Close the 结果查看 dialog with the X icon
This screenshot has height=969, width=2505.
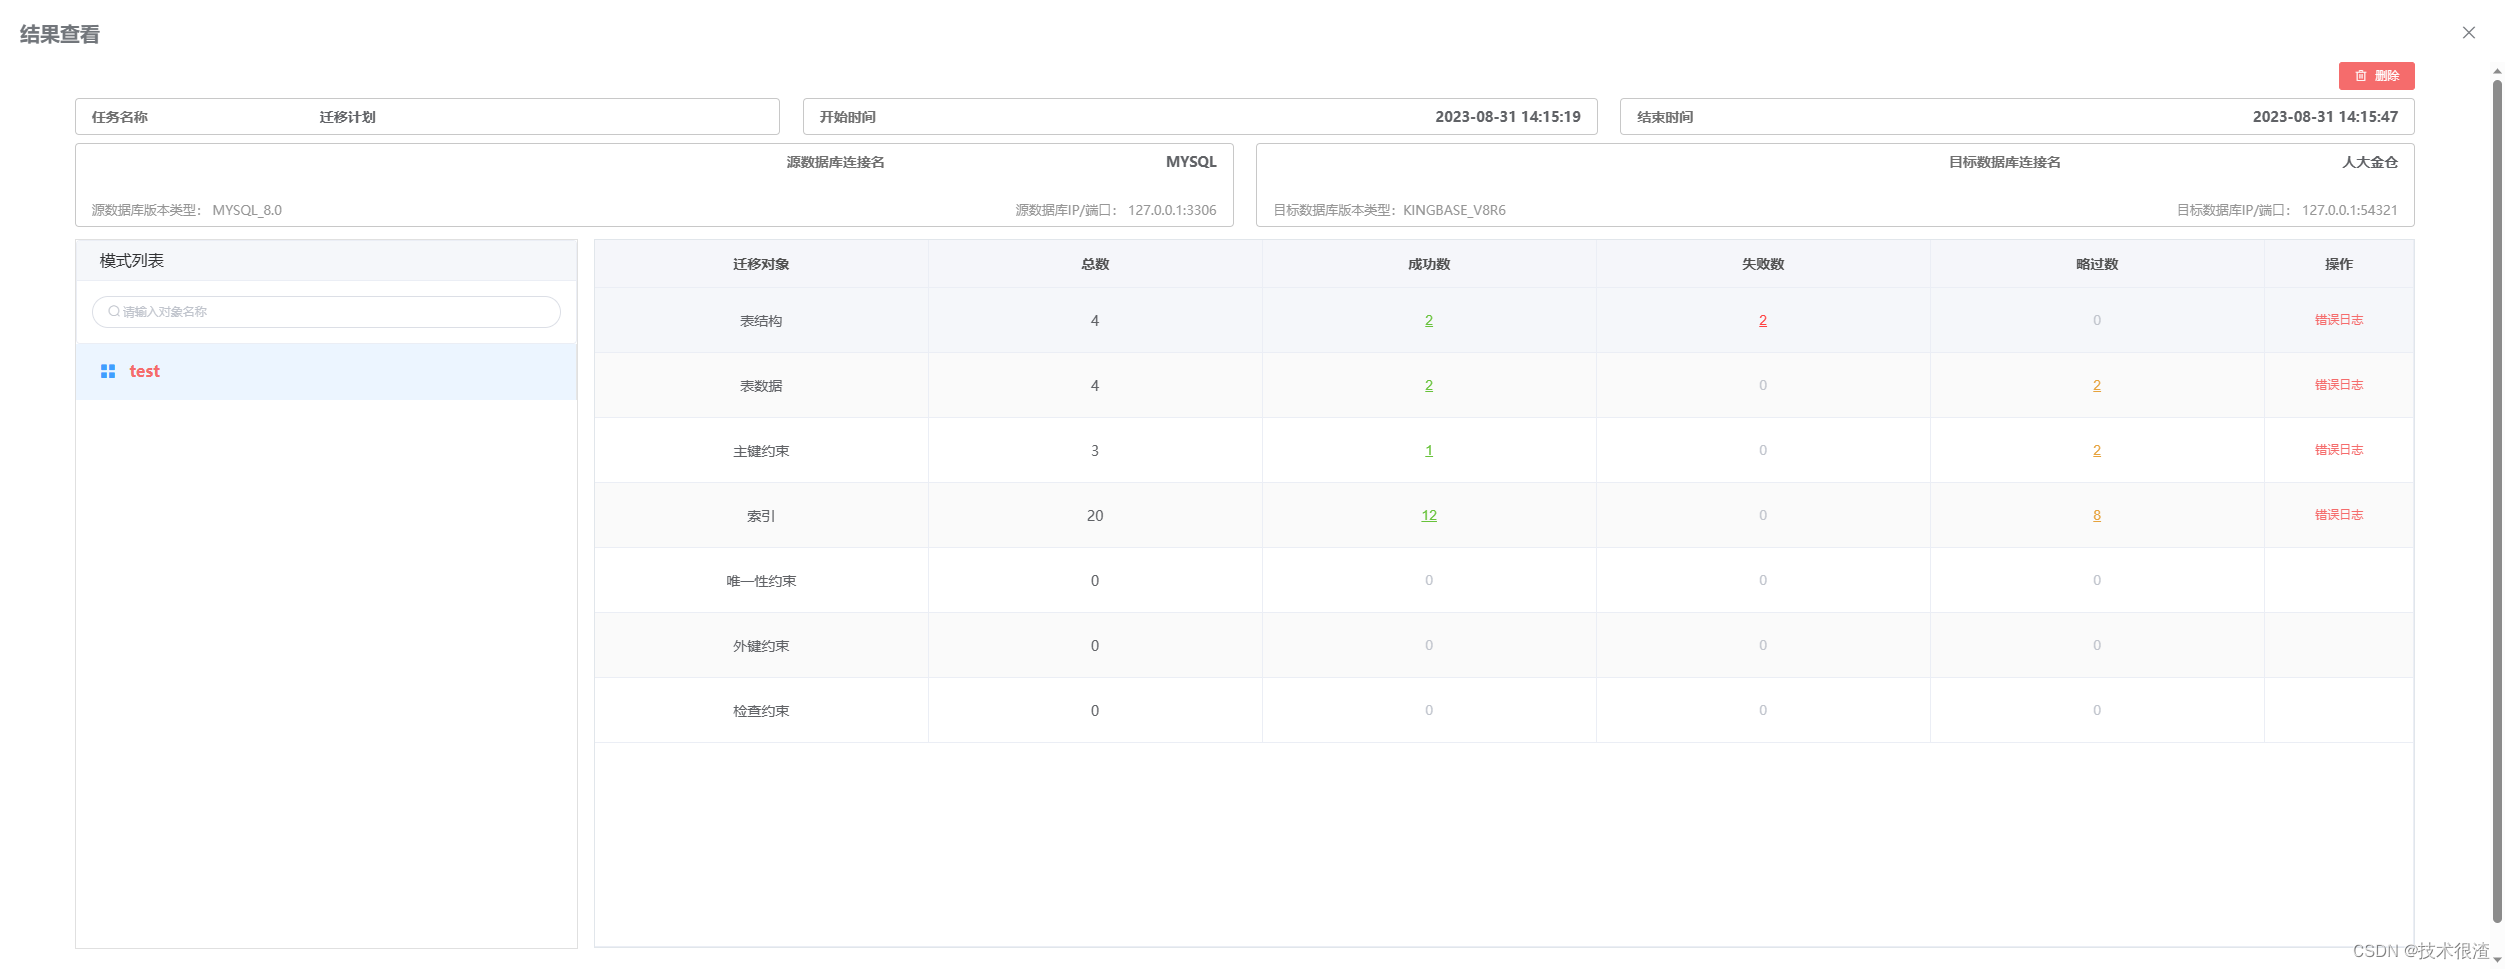2468,33
